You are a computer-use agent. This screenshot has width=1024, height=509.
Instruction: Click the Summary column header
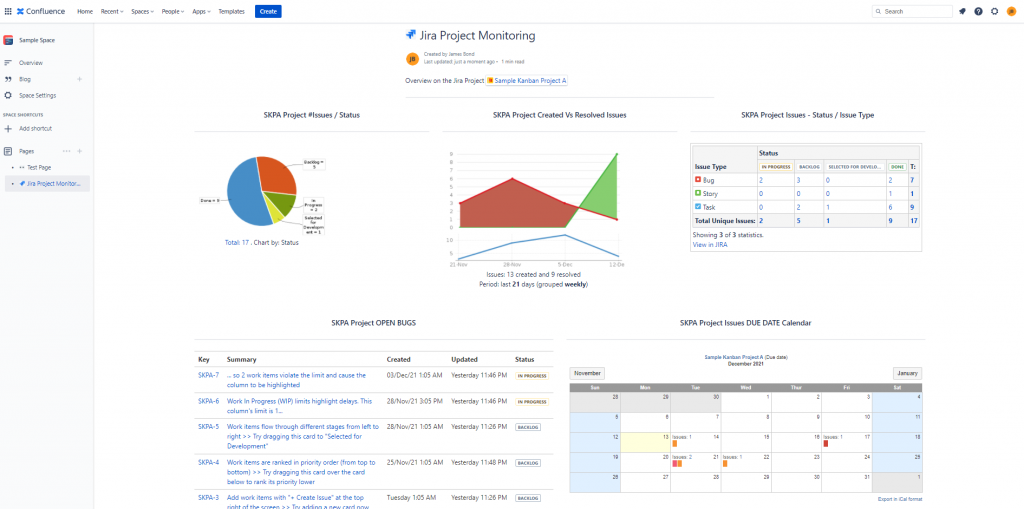point(241,359)
